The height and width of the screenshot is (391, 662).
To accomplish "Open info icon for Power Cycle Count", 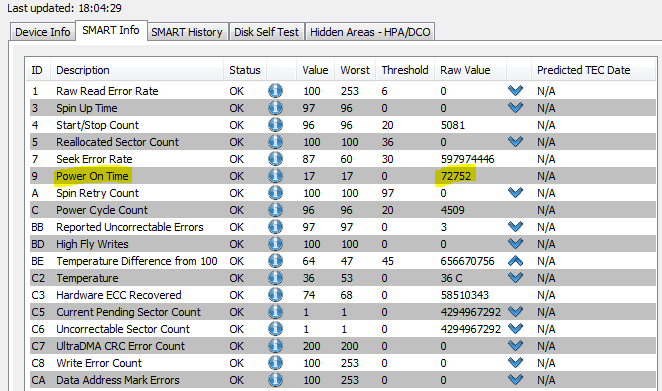I will (275, 210).
